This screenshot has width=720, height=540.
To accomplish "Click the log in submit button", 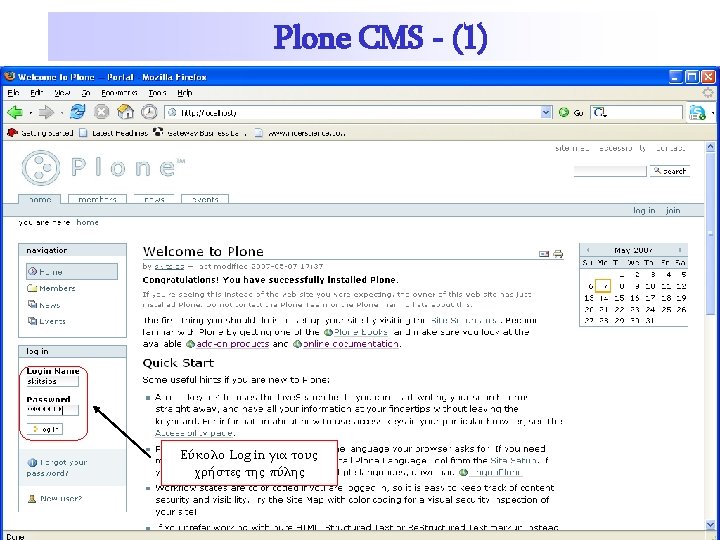I will [x=45, y=429].
